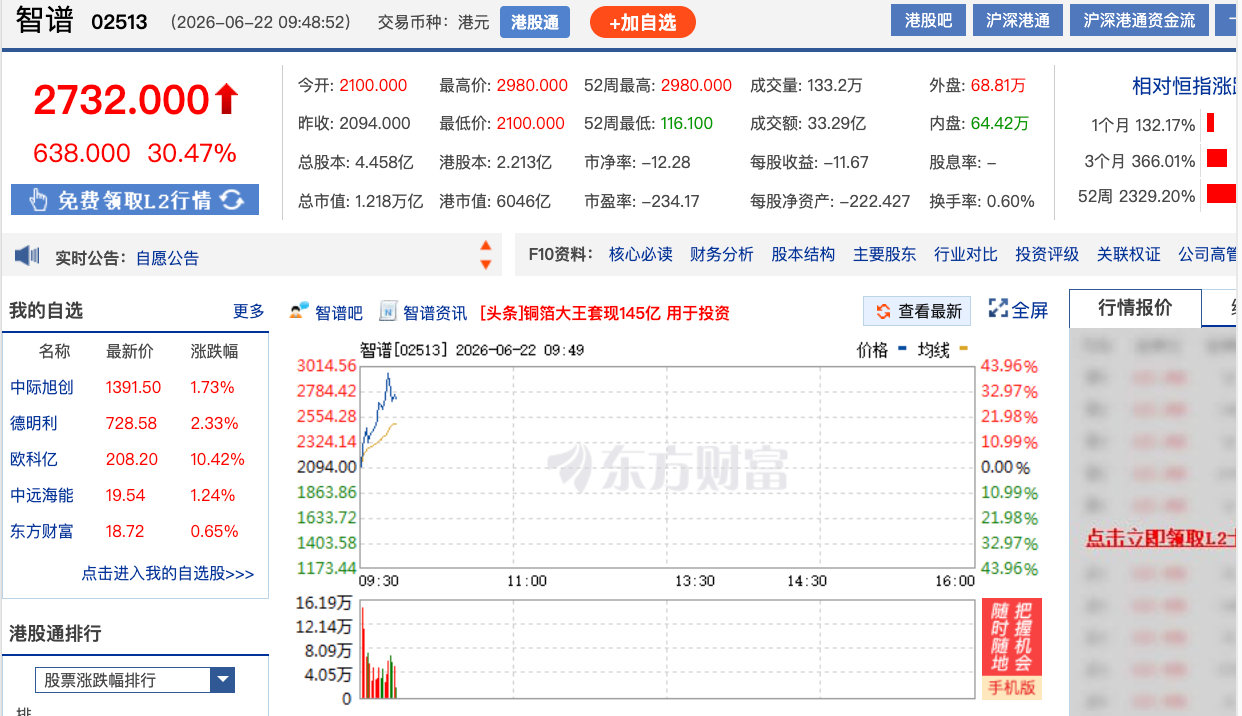Open 沪深港通 button

coord(1018,20)
